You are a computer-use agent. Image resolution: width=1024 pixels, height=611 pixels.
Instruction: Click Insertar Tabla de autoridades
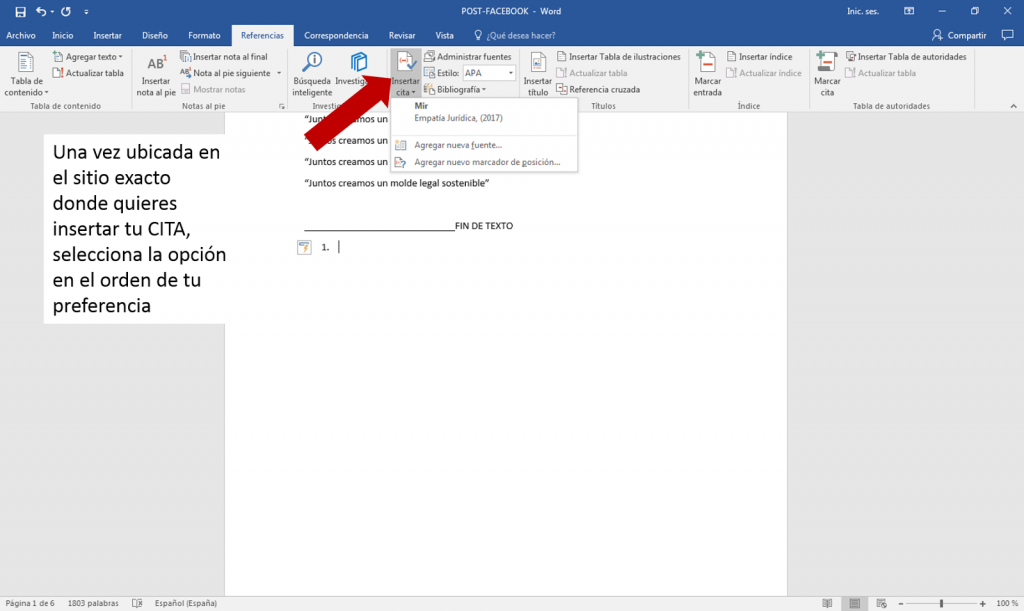(x=906, y=57)
